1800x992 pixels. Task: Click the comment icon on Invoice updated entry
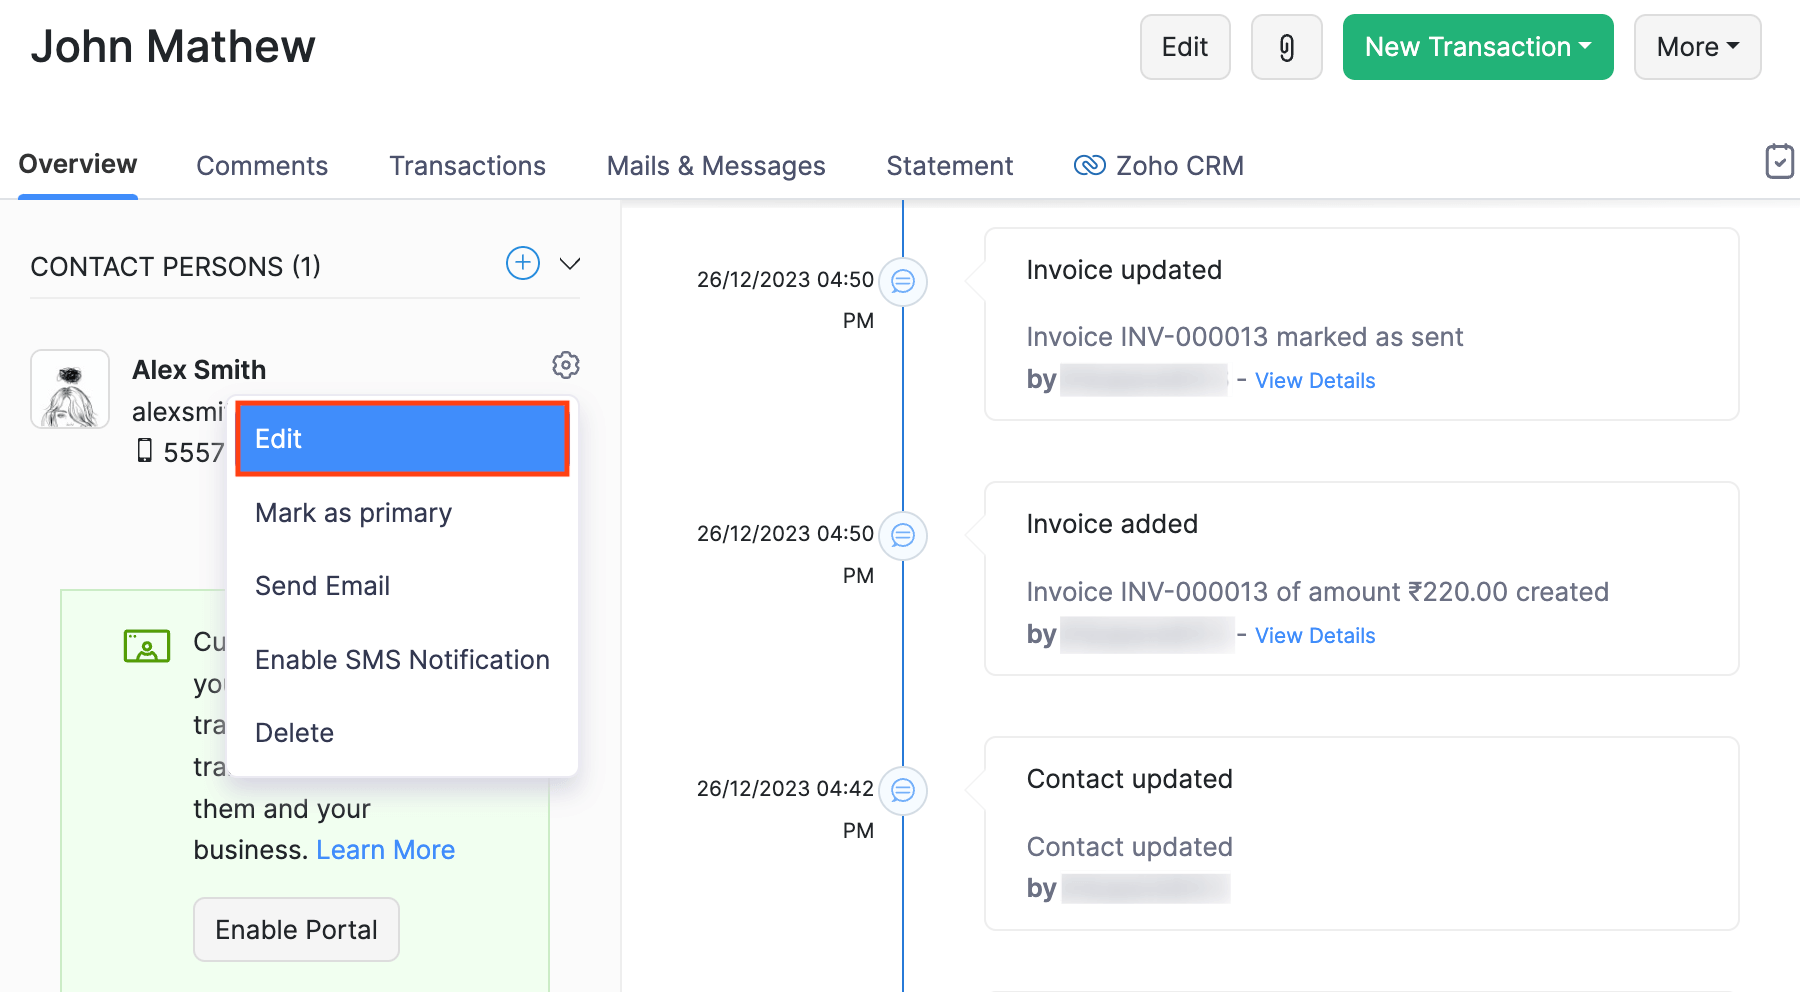tap(903, 282)
